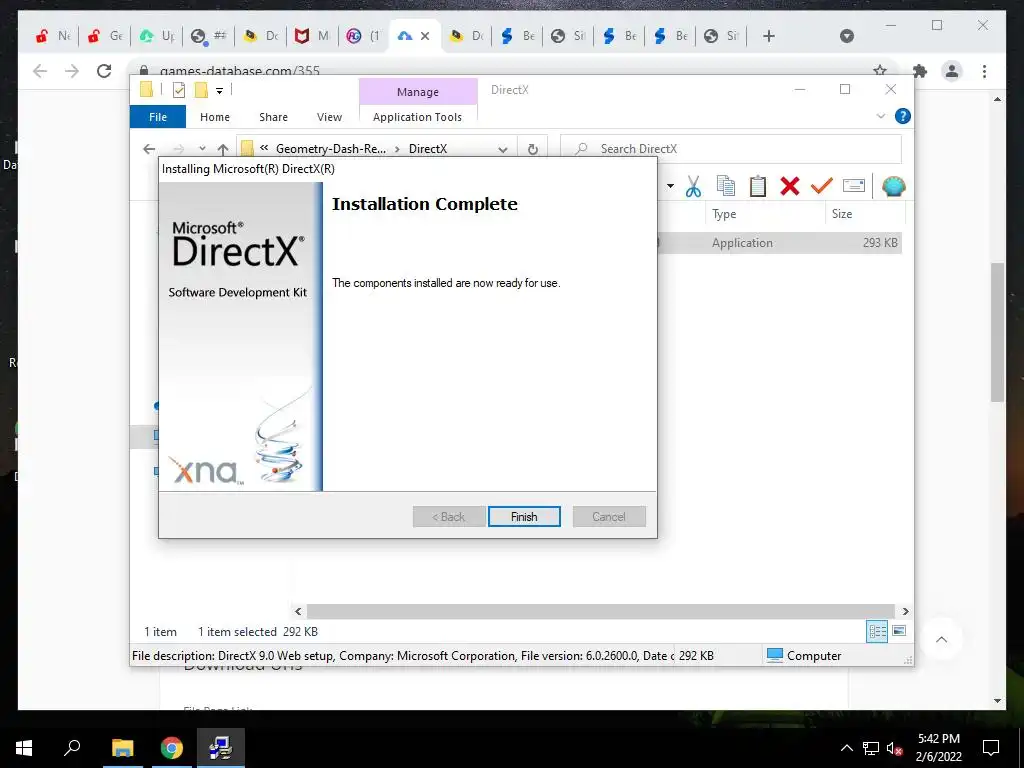Click the red X Delete icon in Explorer
Viewport: 1024px width, 768px height.
point(790,186)
